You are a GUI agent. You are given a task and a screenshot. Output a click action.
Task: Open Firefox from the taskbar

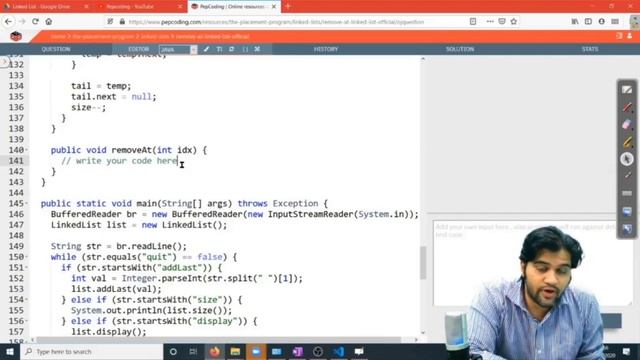215,351
